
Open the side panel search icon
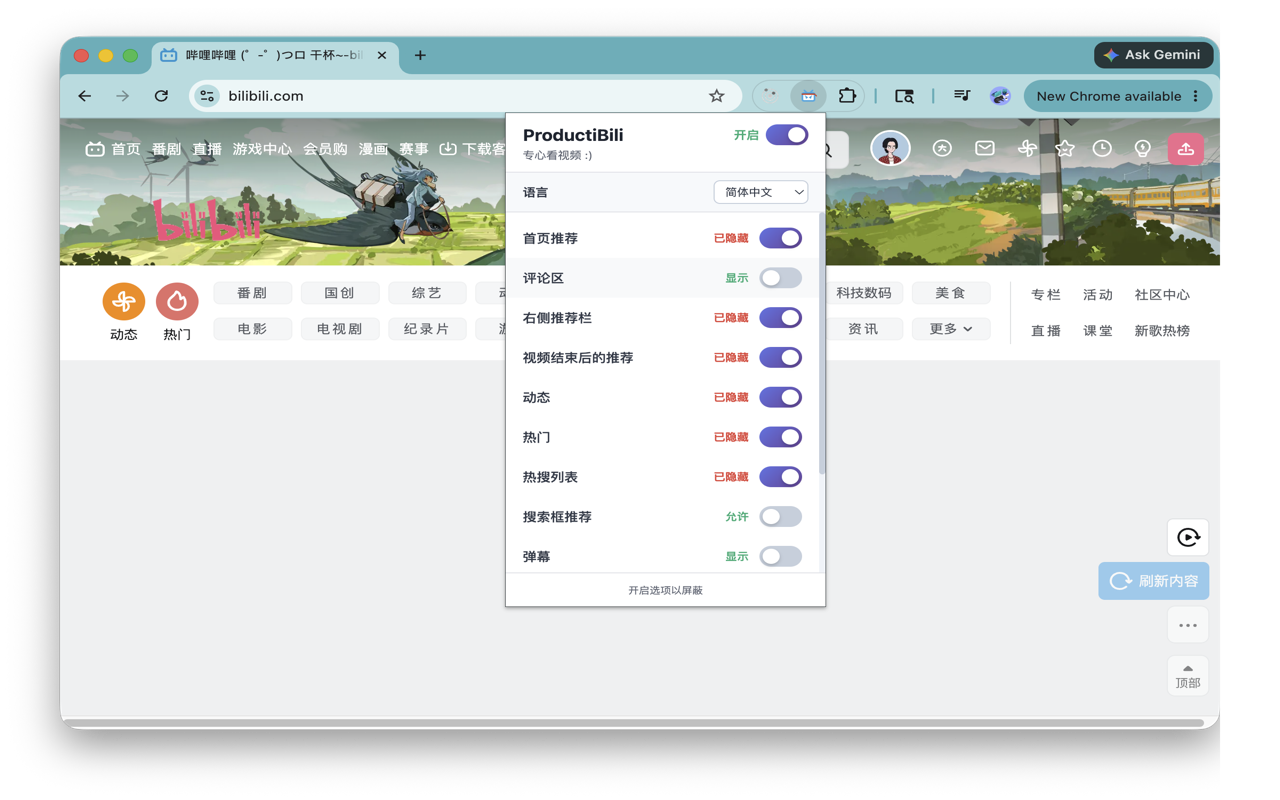point(904,96)
